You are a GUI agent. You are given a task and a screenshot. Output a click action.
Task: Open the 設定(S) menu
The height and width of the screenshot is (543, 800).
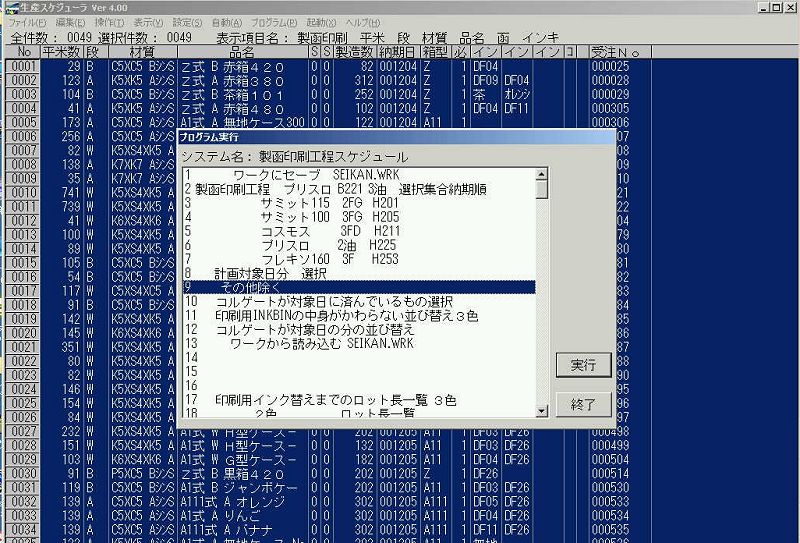(187, 22)
